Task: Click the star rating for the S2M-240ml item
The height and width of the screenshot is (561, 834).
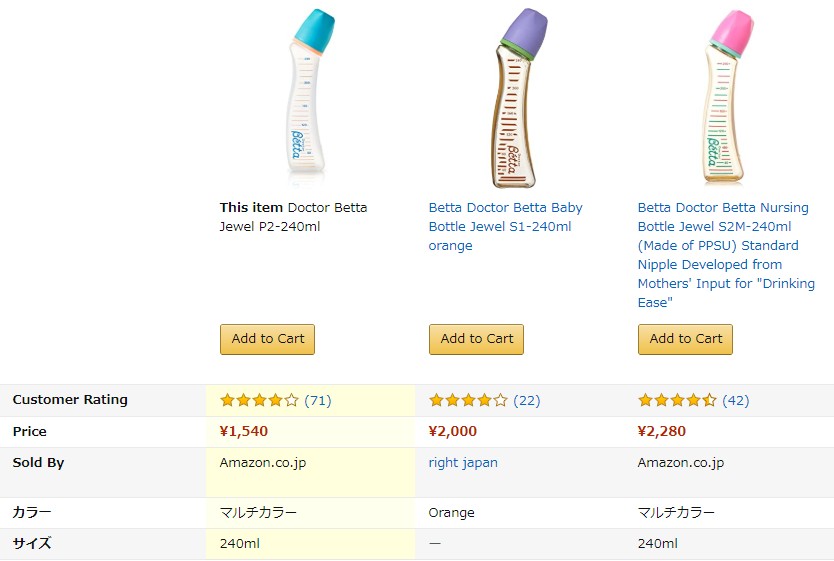Action: point(677,400)
